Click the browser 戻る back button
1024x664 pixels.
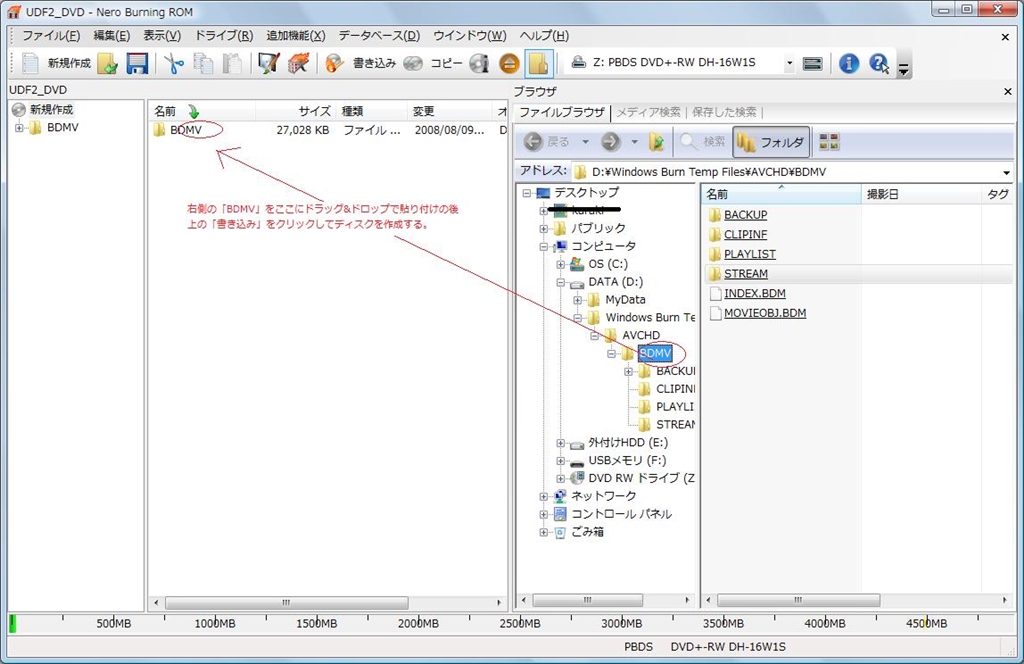tap(547, 142)
